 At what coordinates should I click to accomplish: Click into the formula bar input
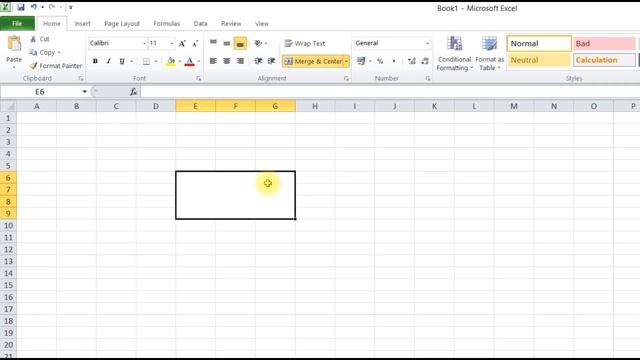pos(390,92)
